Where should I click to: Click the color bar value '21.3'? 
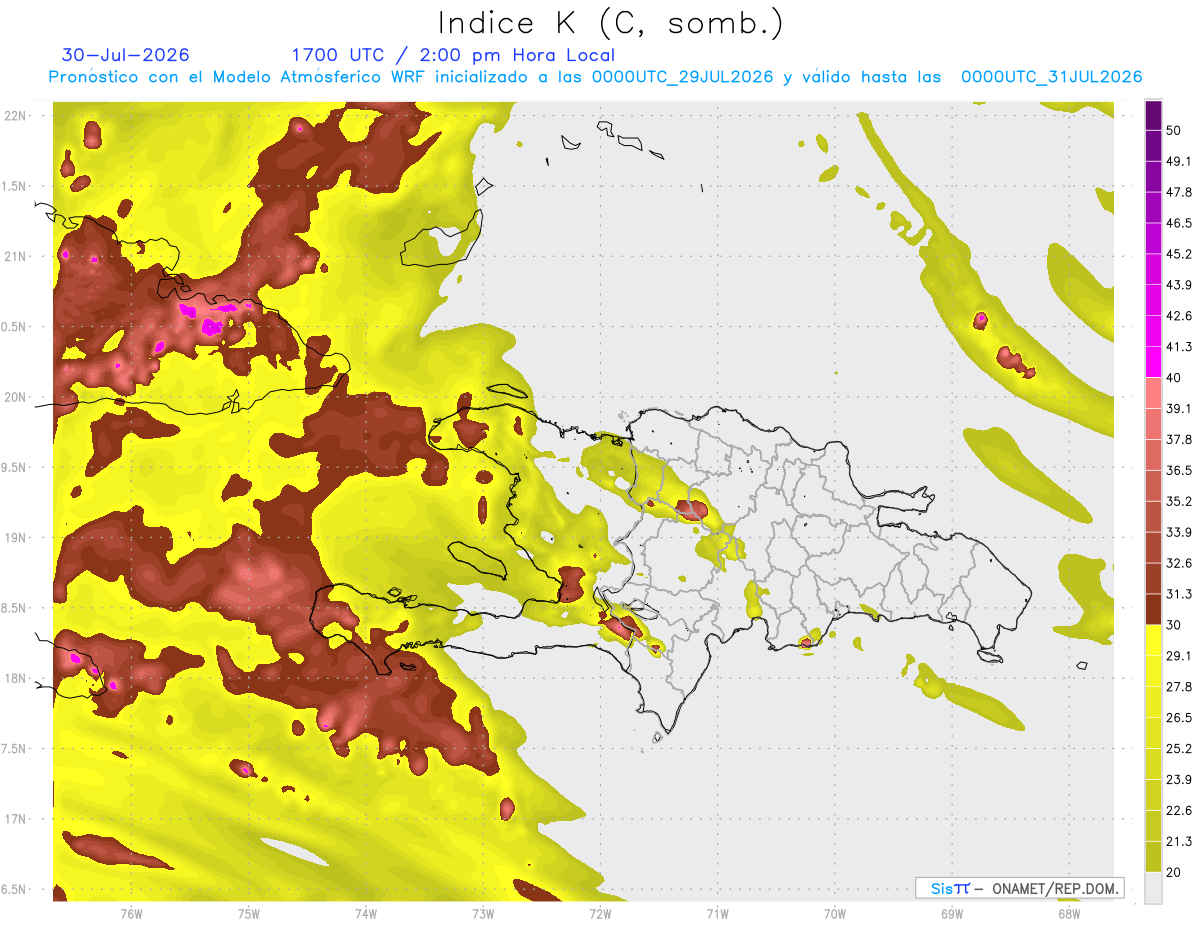coord(1180,841)
